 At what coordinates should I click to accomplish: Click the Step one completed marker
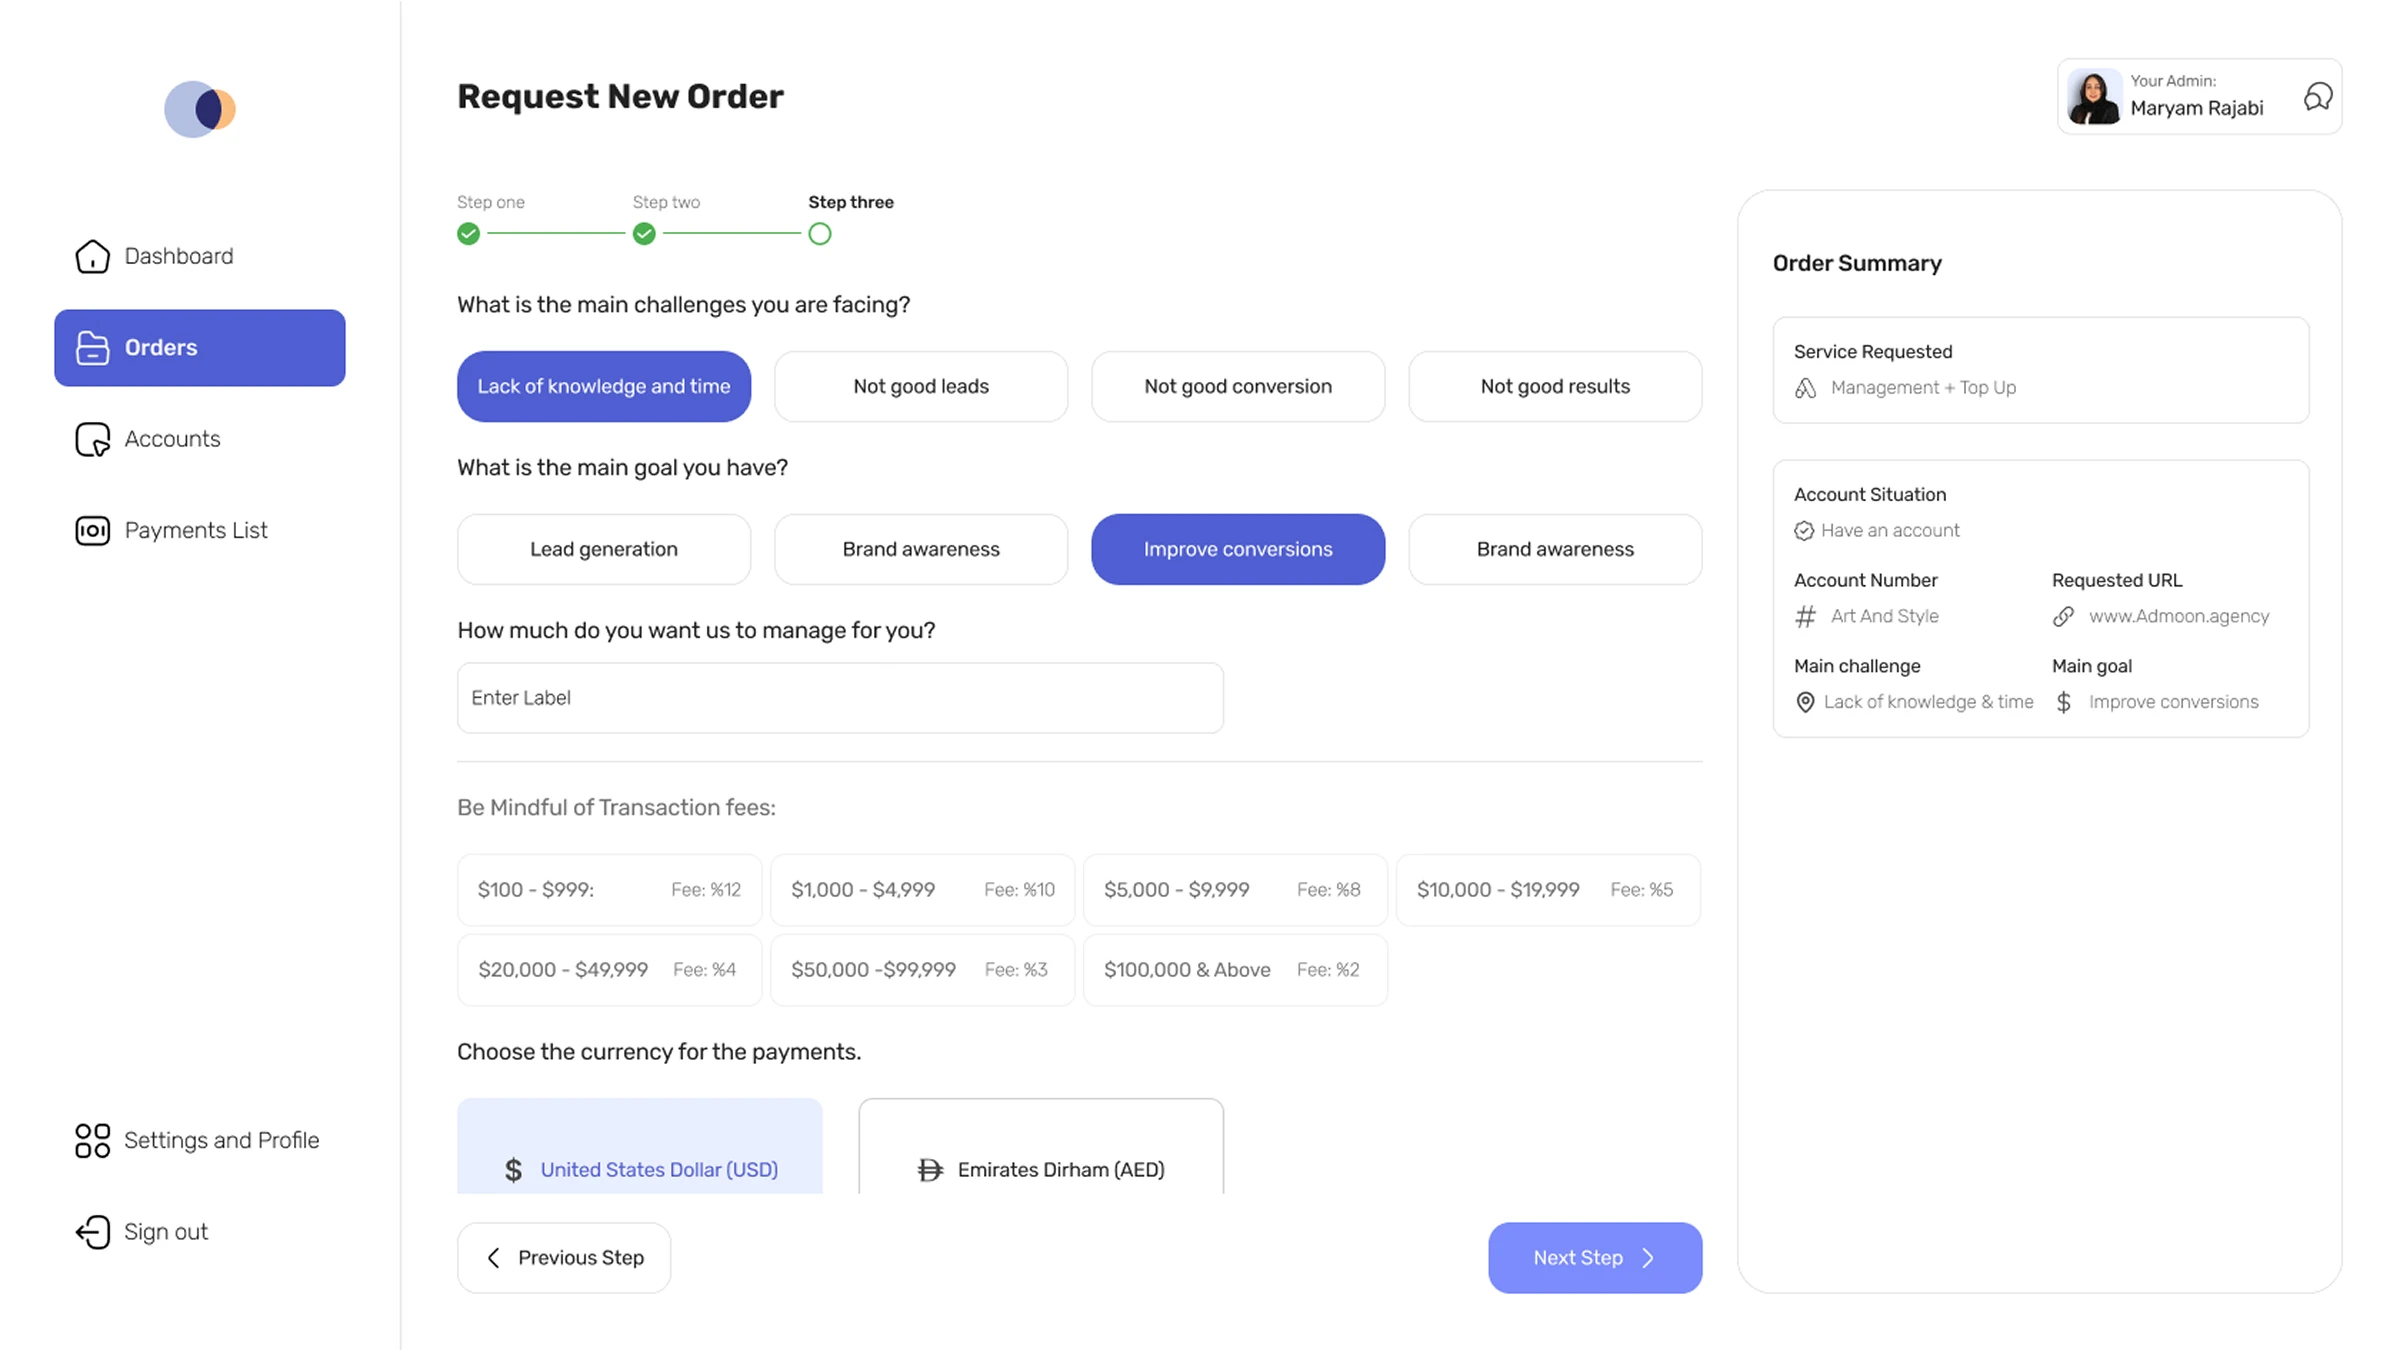pos(468,234)
